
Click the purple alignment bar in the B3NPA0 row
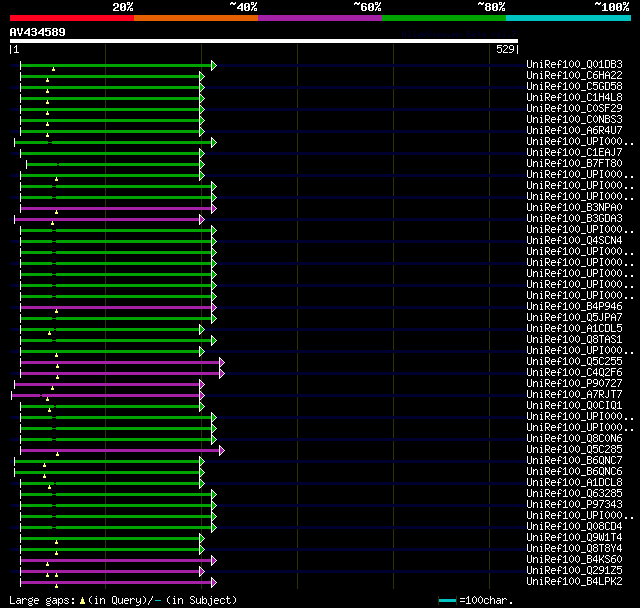pos(116,209)
